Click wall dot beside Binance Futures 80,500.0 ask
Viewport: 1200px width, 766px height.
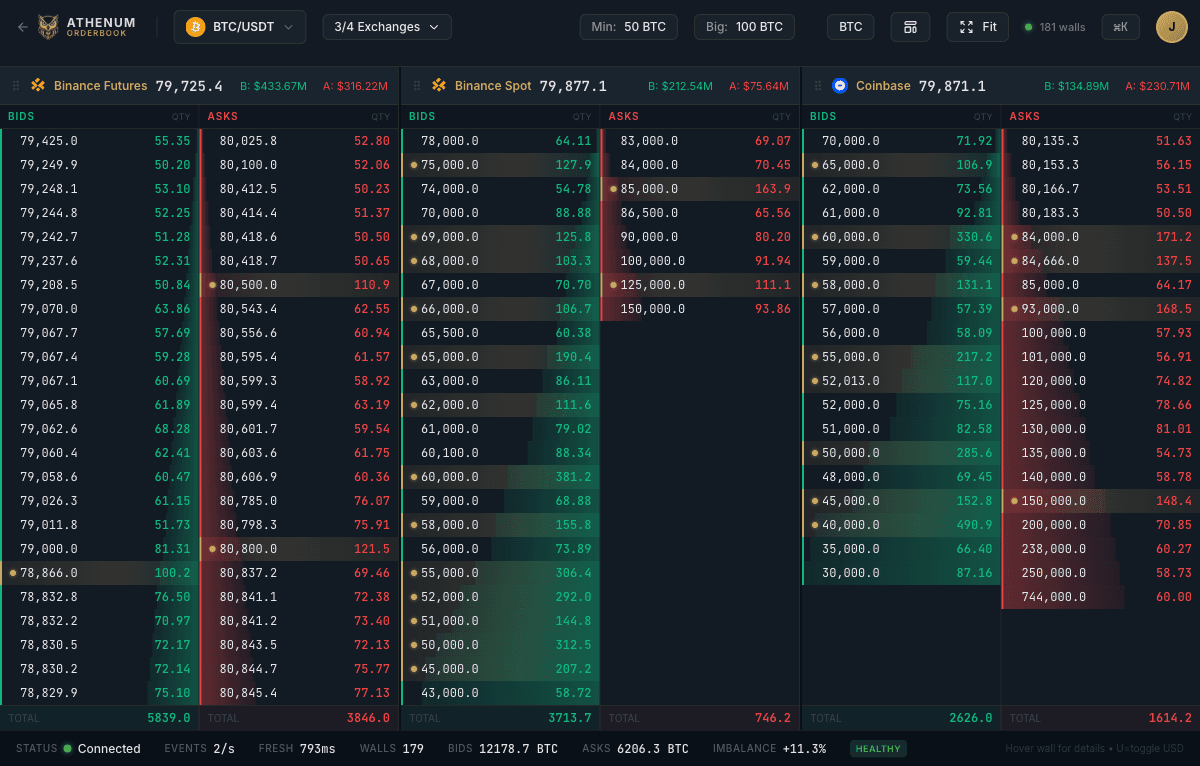(x=212, y=285)
